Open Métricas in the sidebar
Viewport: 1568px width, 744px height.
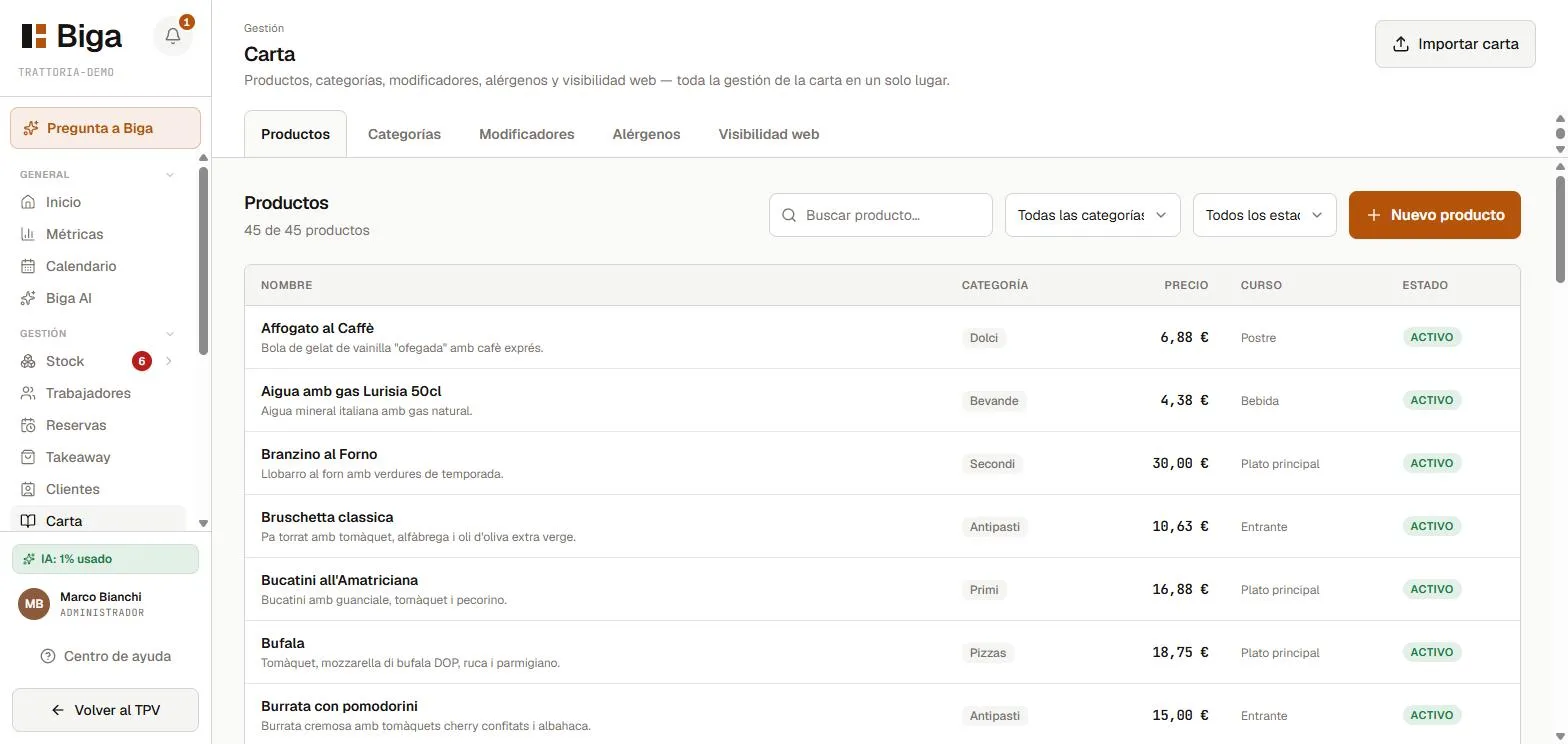pos(98,234)
